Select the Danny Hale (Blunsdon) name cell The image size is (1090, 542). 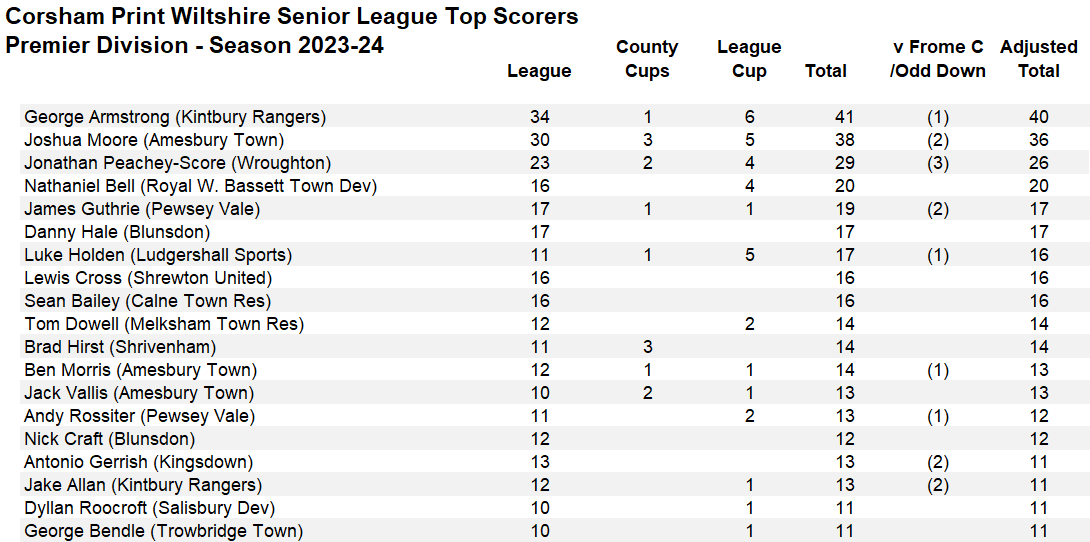pyautogui.click(x=117, y=232)
